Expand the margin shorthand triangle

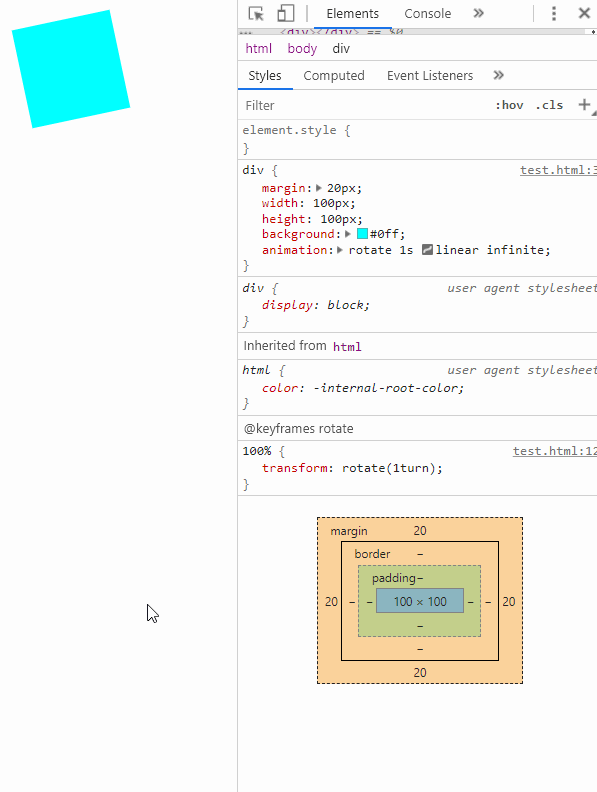(x=319, y=188)
